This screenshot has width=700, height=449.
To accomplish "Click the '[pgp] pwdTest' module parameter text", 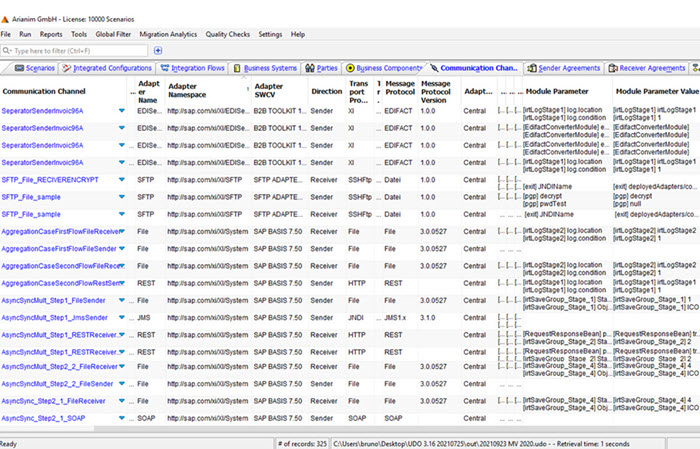I will tap(545, 204).
